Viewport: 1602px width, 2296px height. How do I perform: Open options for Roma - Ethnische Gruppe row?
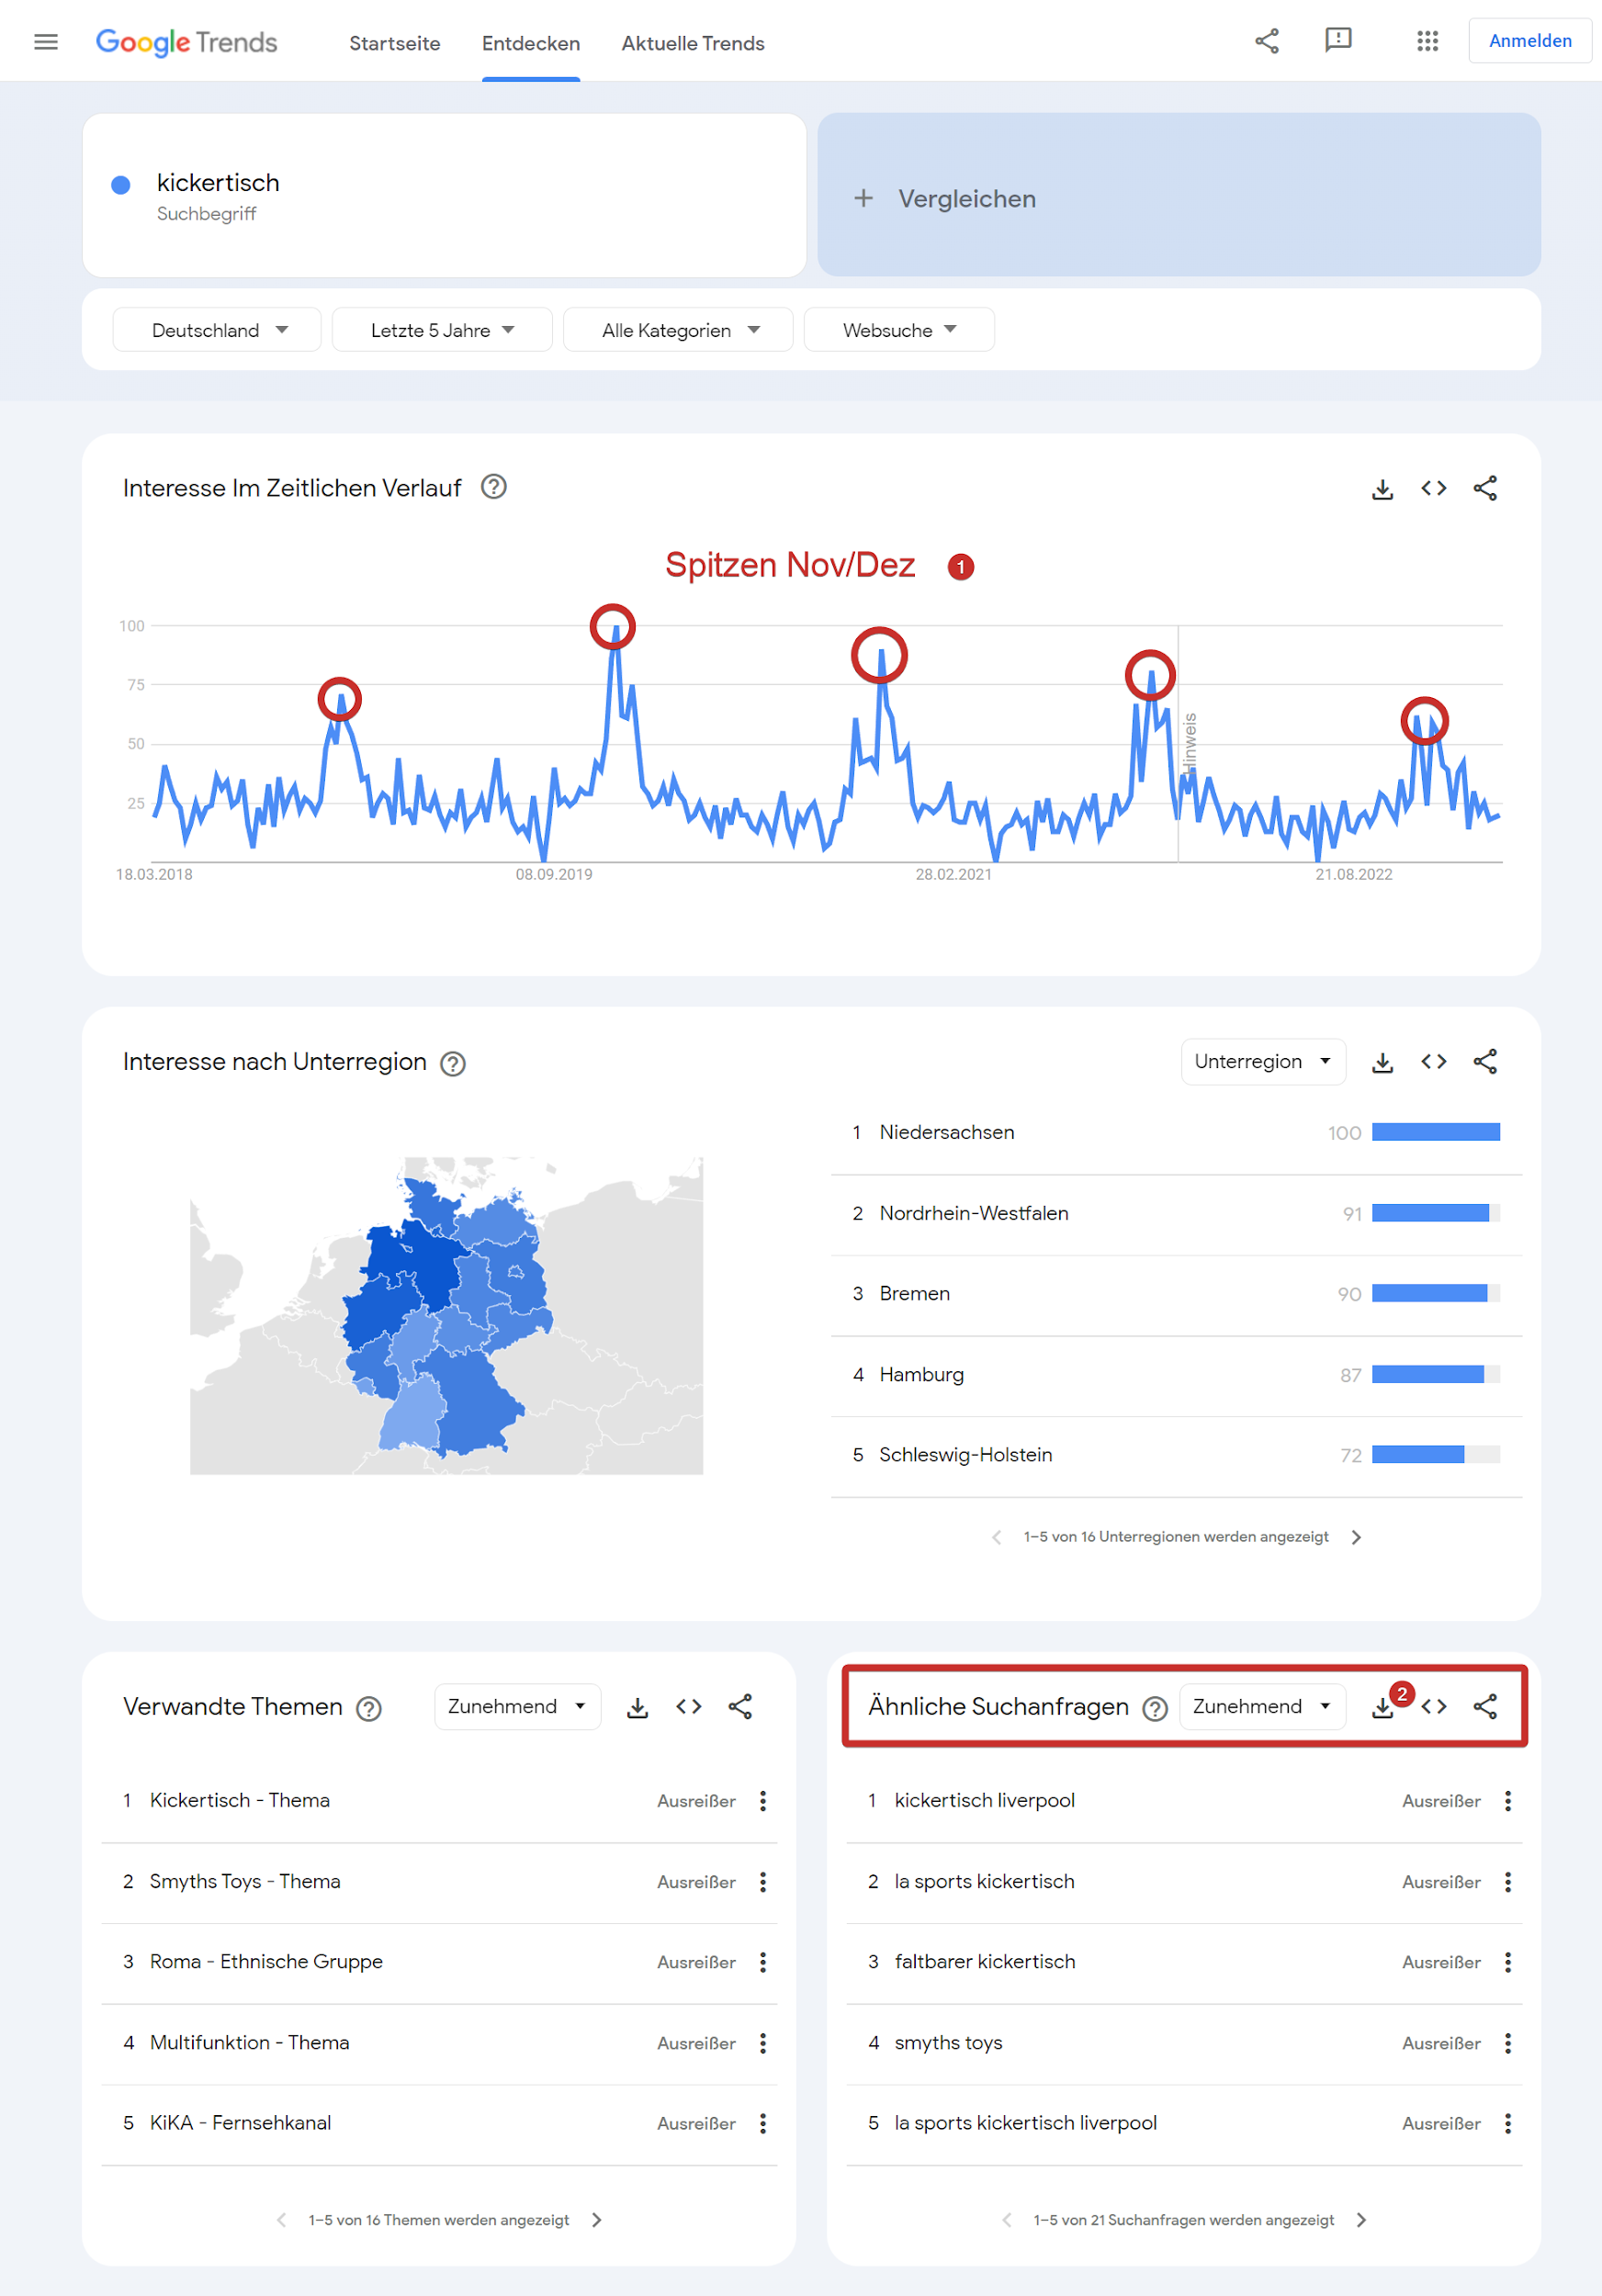point(763,1961)
